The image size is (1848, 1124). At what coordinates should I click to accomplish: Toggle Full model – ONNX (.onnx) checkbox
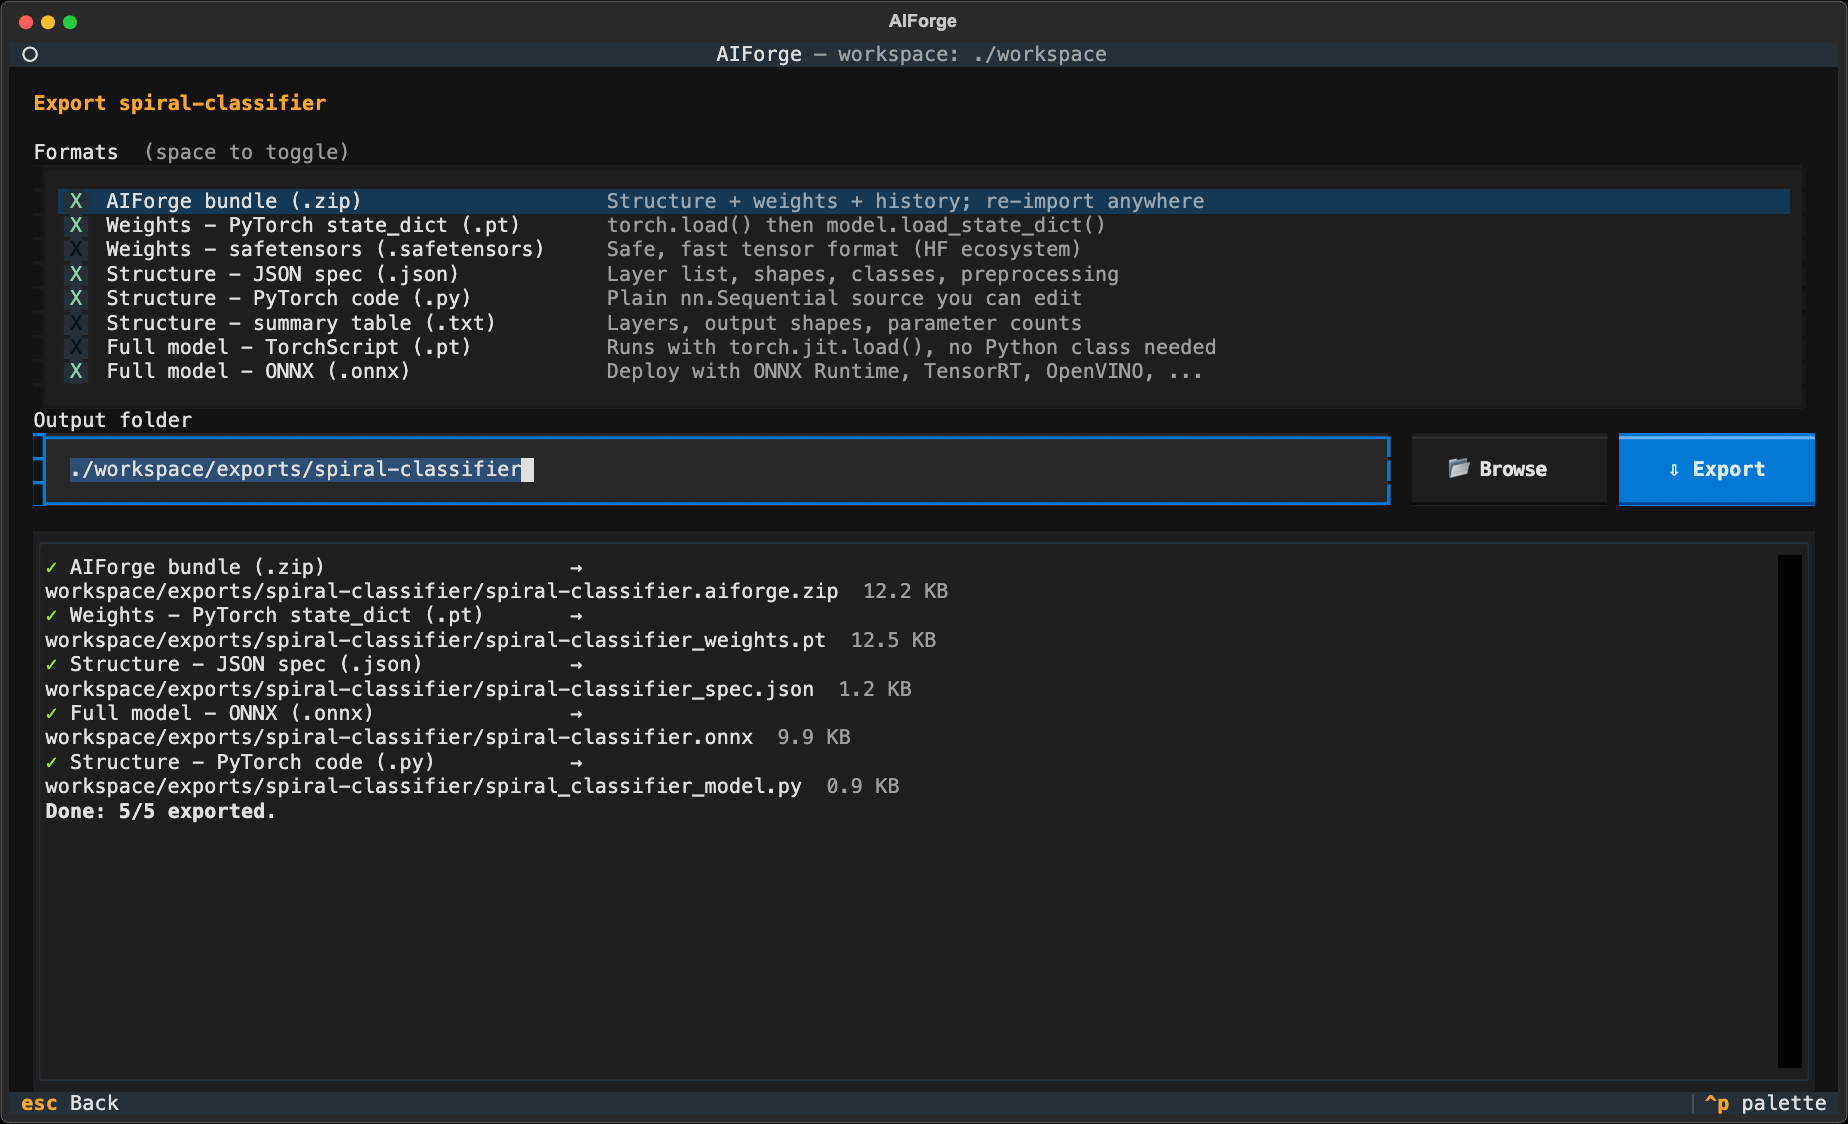76,371
